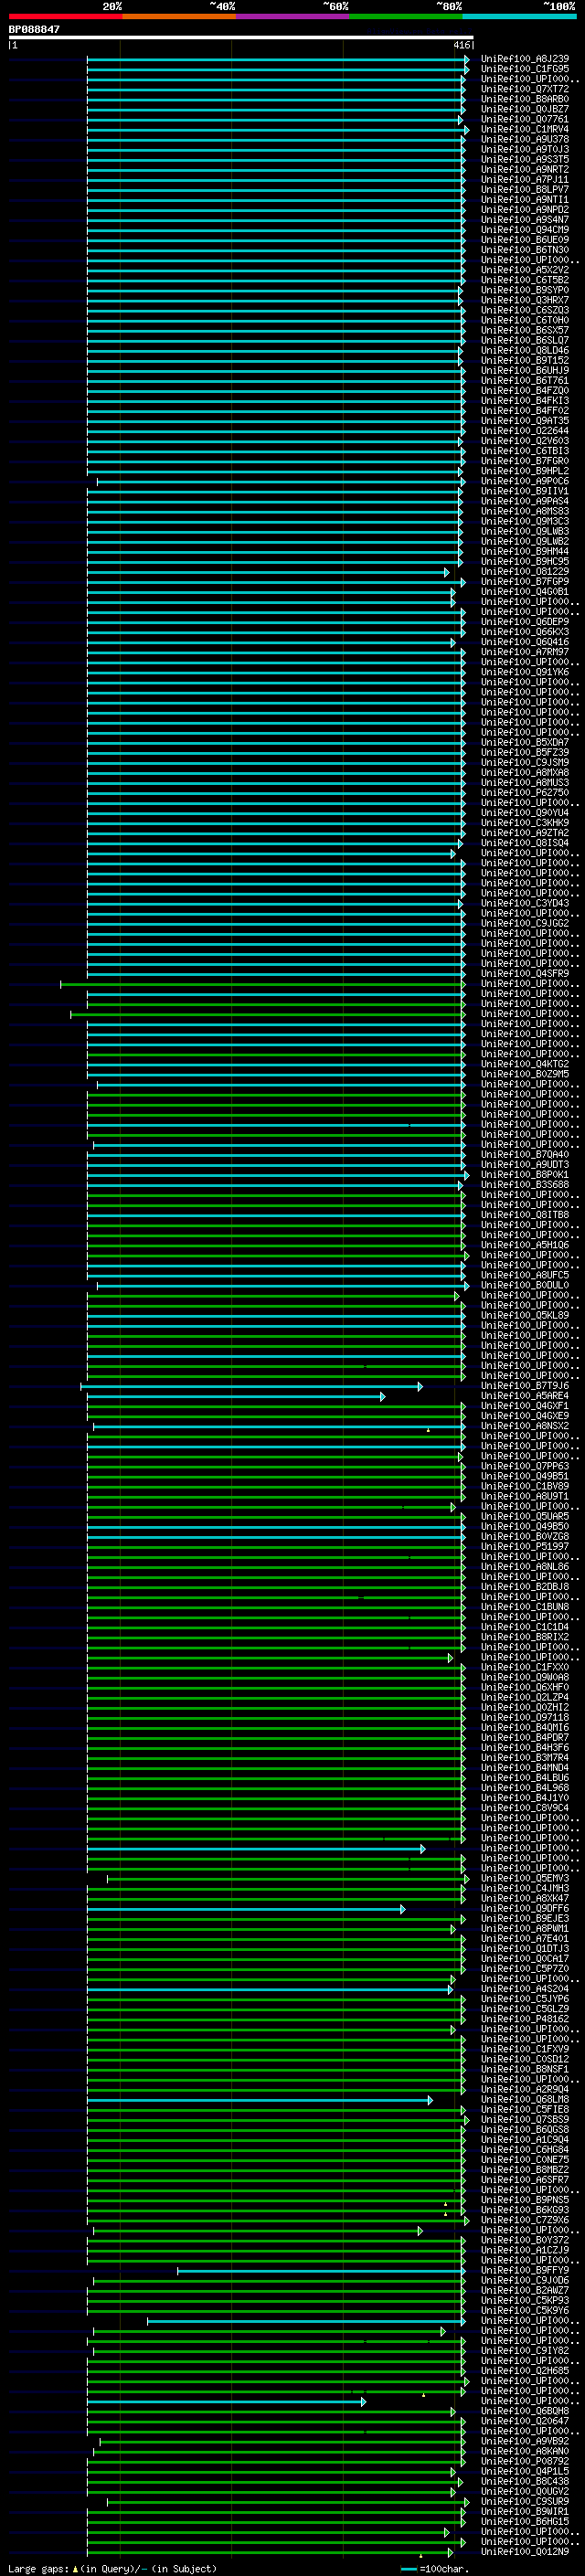Click the UniRef100_B4MND4 label

pyautogui.click(x=525, y=1767)
